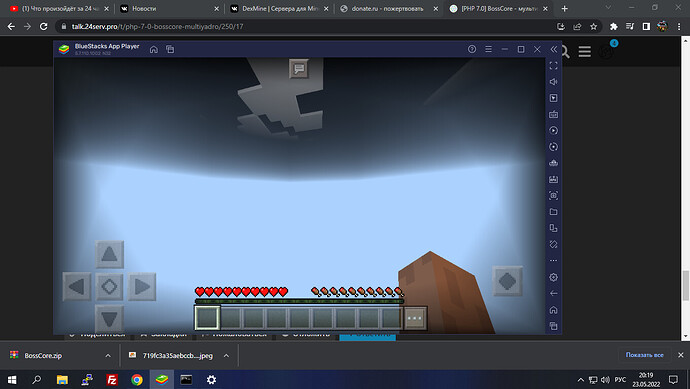Open Chrome extensions puzzle icon

(613, 26)
